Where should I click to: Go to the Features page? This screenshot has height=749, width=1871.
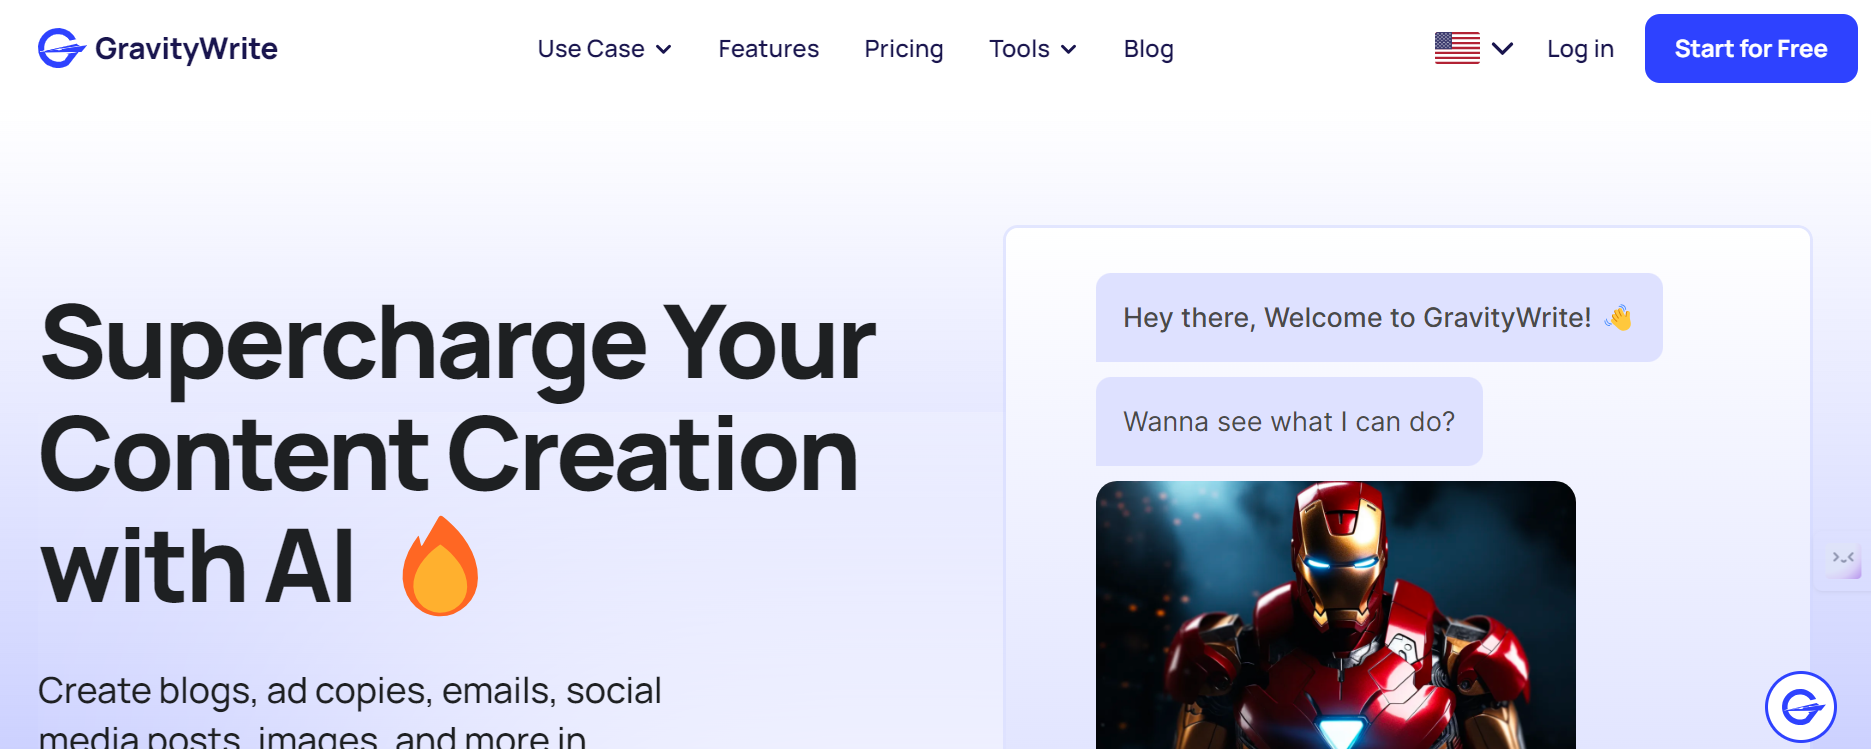[768, 49]
